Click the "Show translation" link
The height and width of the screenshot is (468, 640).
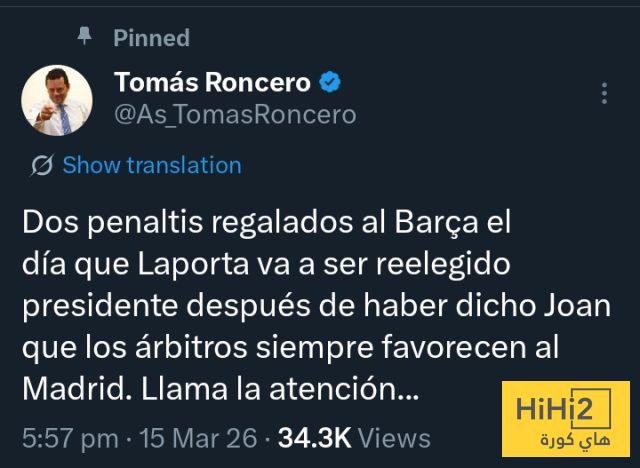coord(151,165)
